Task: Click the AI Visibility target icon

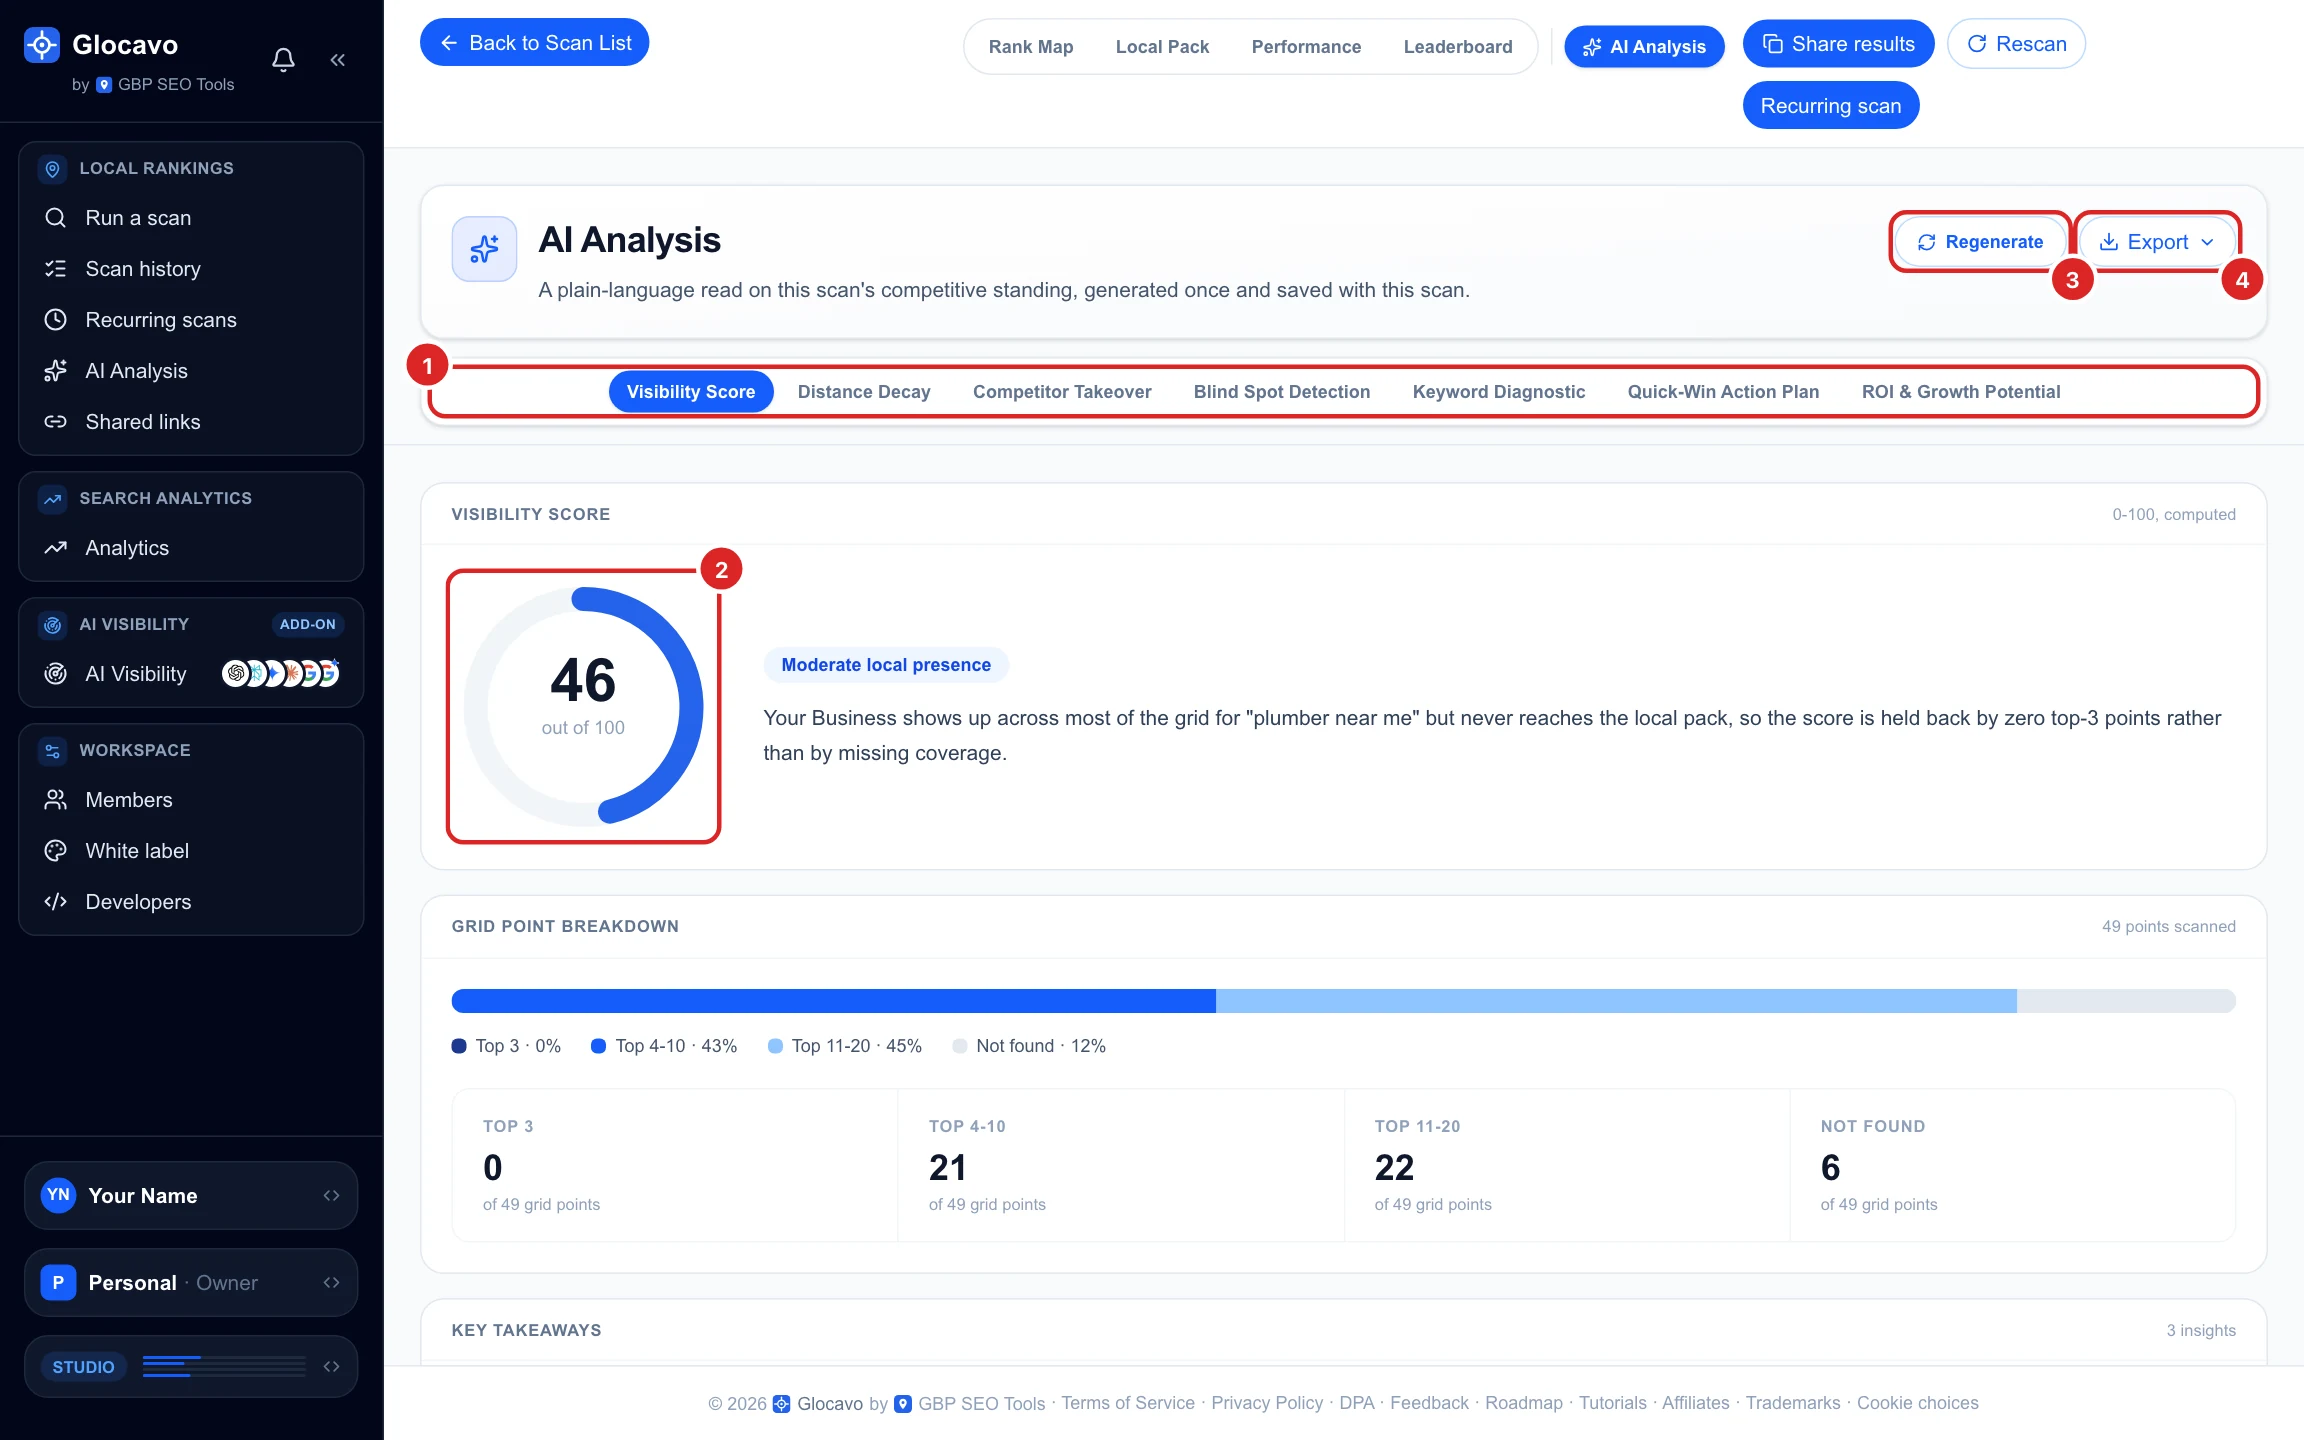Action: click(56, 674)
